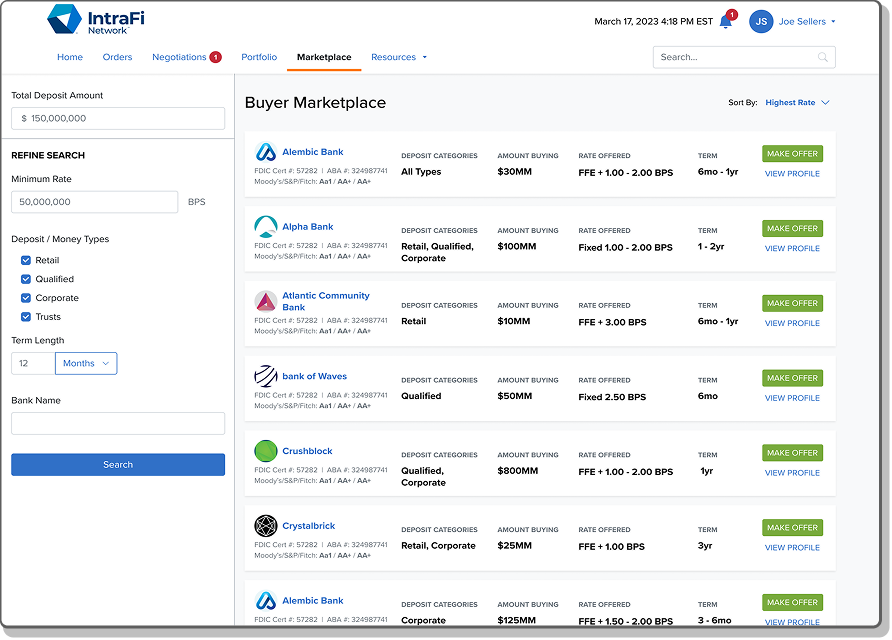
Task: Click the Alpha Bank logo icon
Action: tap(265, 228)
